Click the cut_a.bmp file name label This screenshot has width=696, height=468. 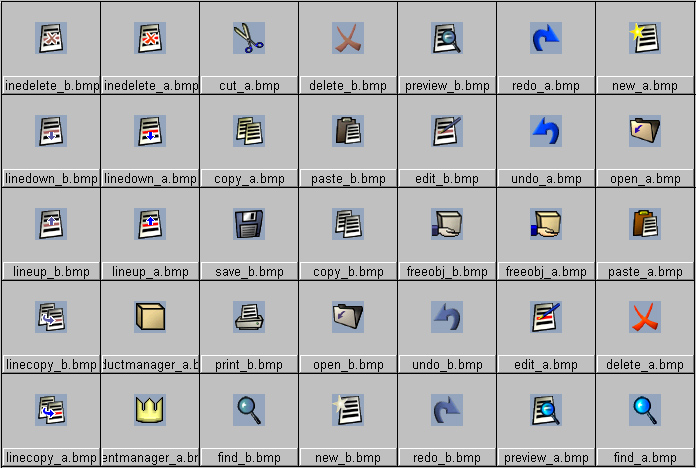(249, 85)
